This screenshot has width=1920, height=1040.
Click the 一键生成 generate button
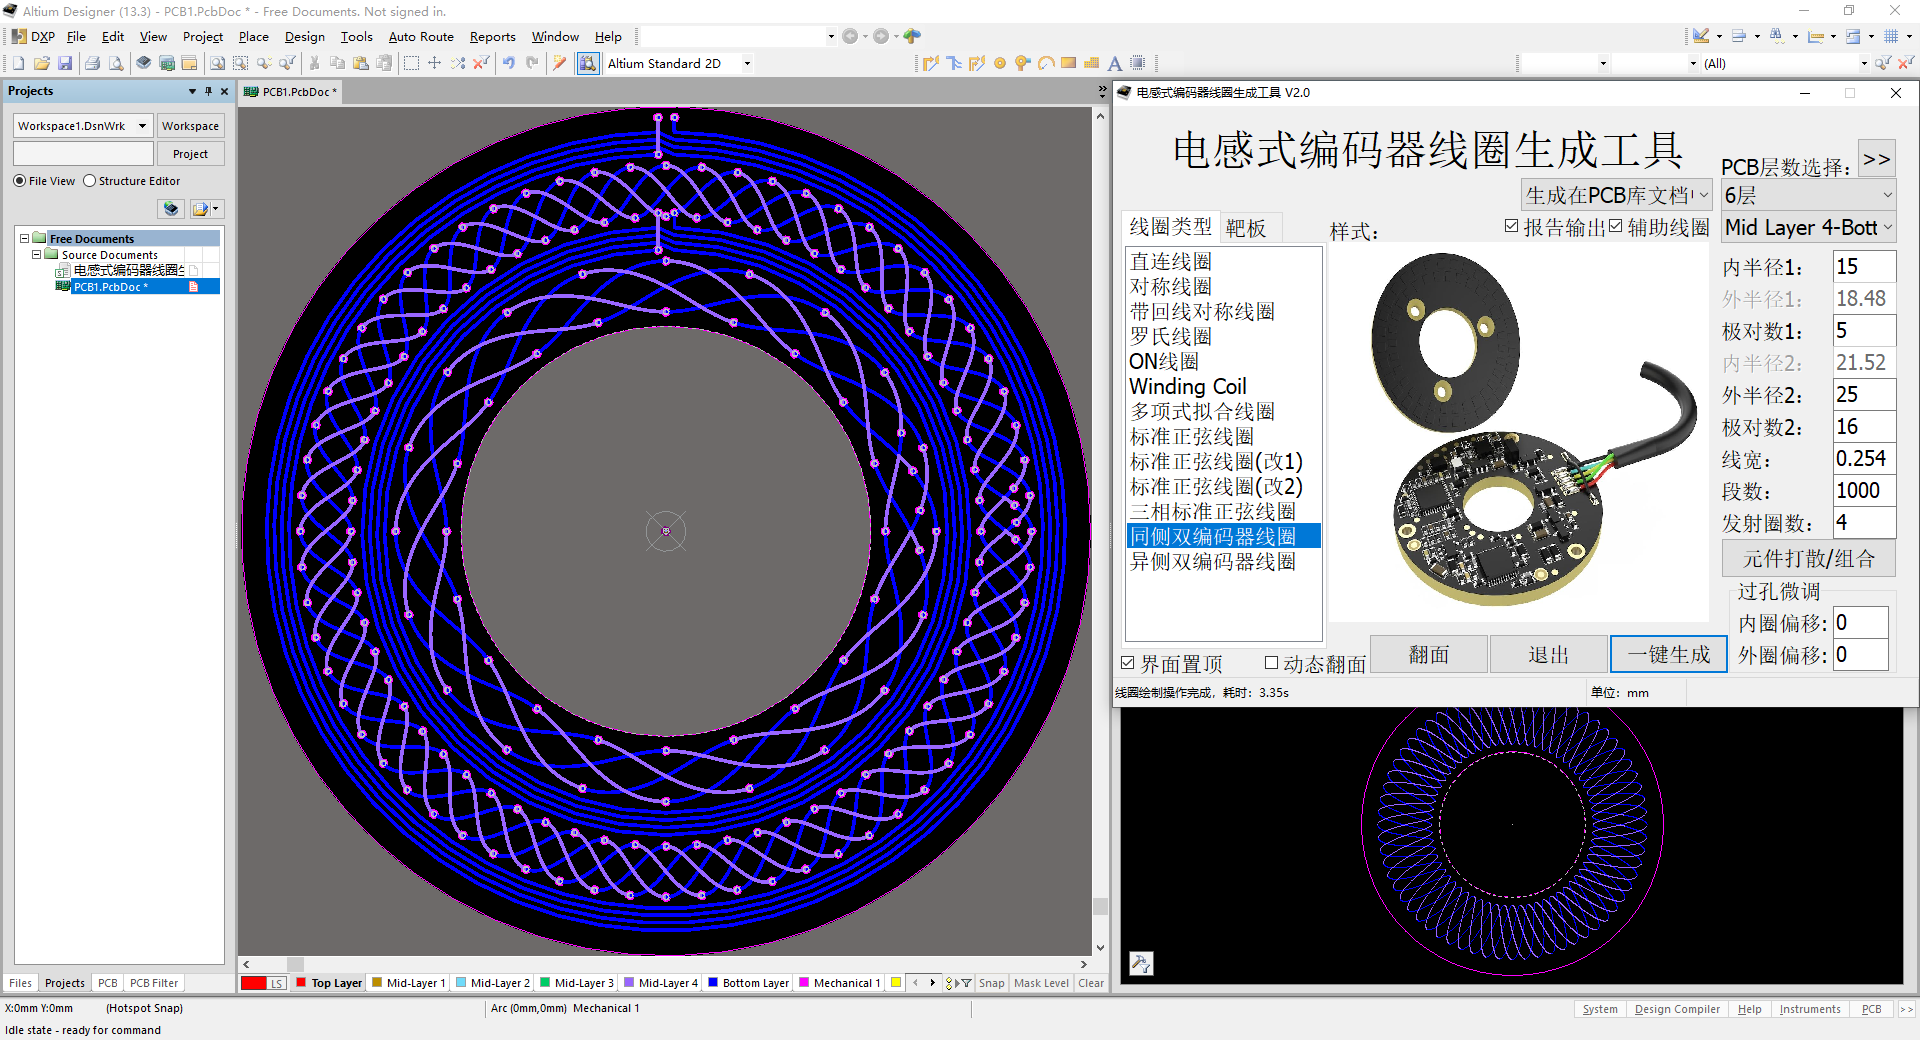coord(1669,655)
